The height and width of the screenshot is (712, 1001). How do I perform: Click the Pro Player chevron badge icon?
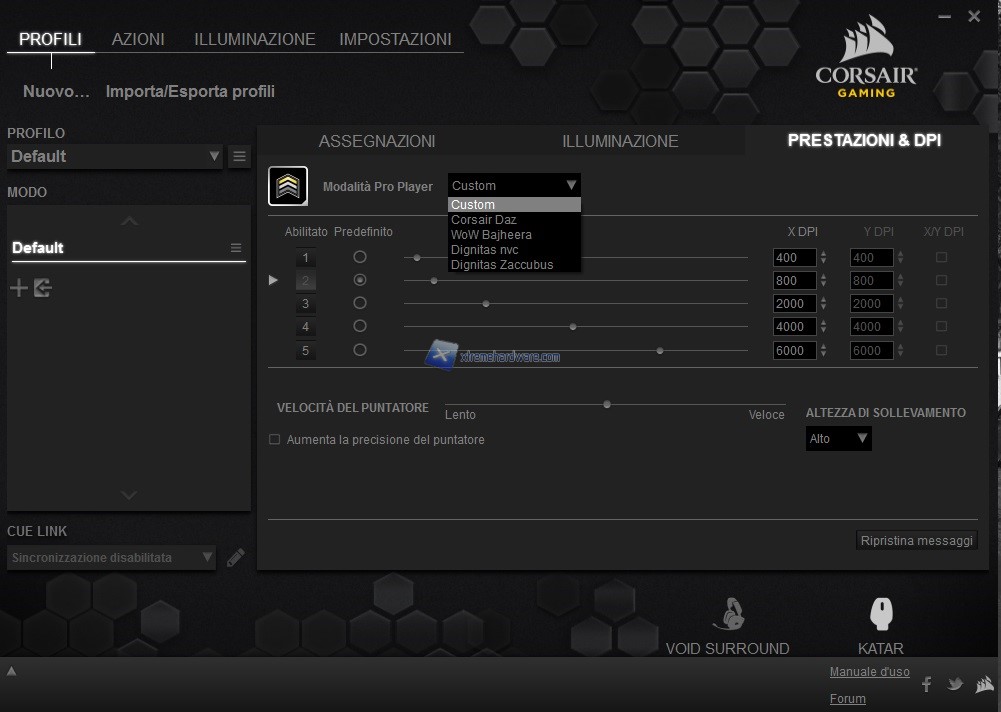coord(288,186)
